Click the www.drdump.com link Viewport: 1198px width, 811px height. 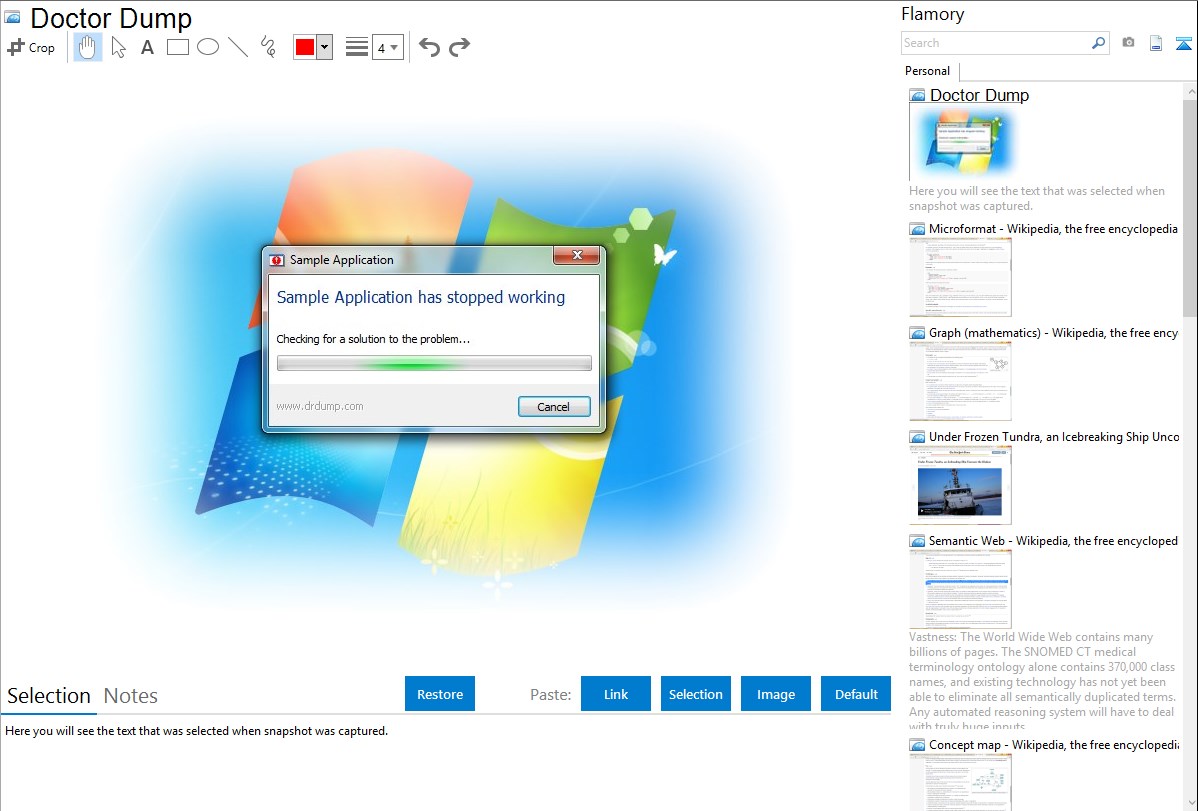319,407
